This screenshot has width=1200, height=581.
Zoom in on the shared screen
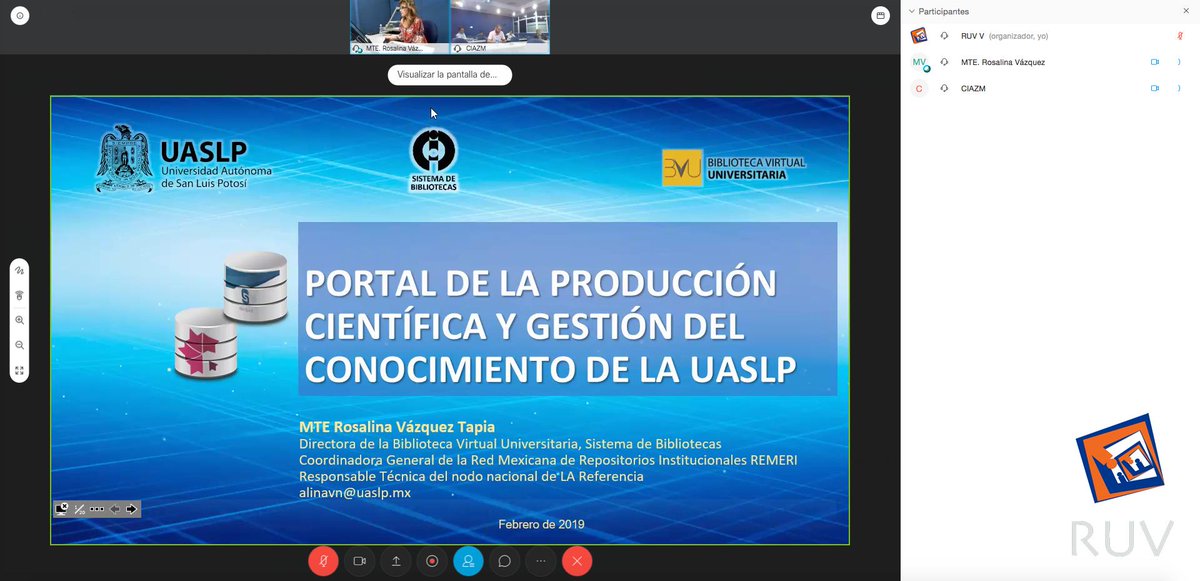(x=19, y=320)
